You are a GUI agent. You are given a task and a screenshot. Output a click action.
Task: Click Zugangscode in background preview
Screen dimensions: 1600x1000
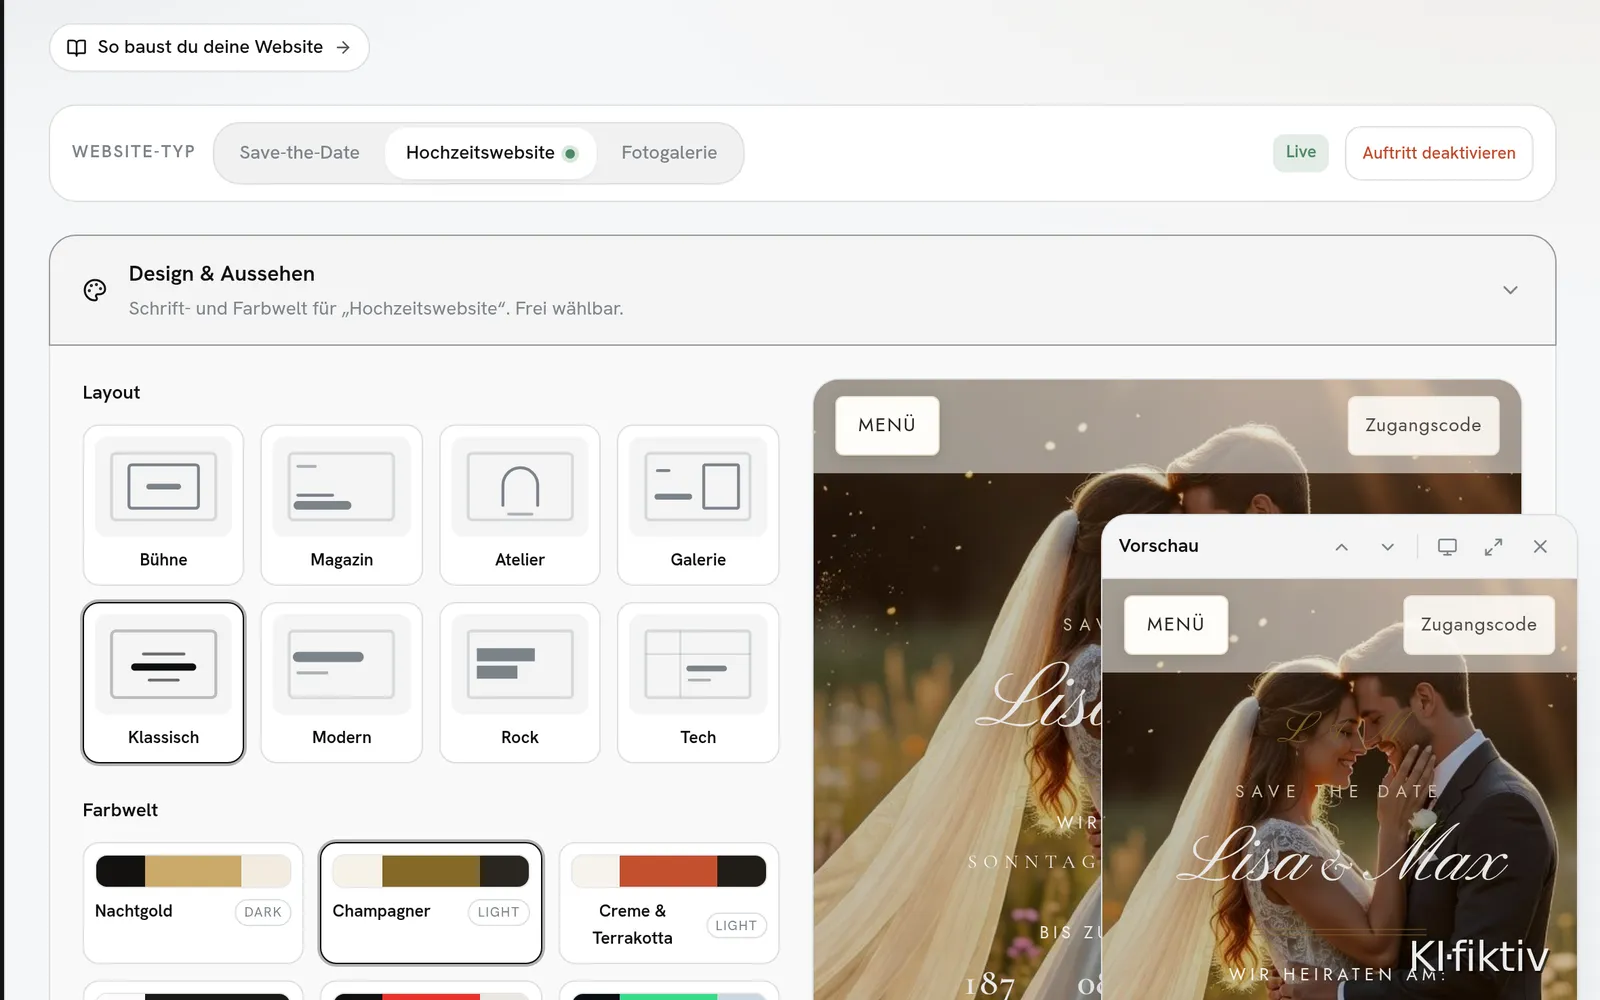[x=1423, y=426]
